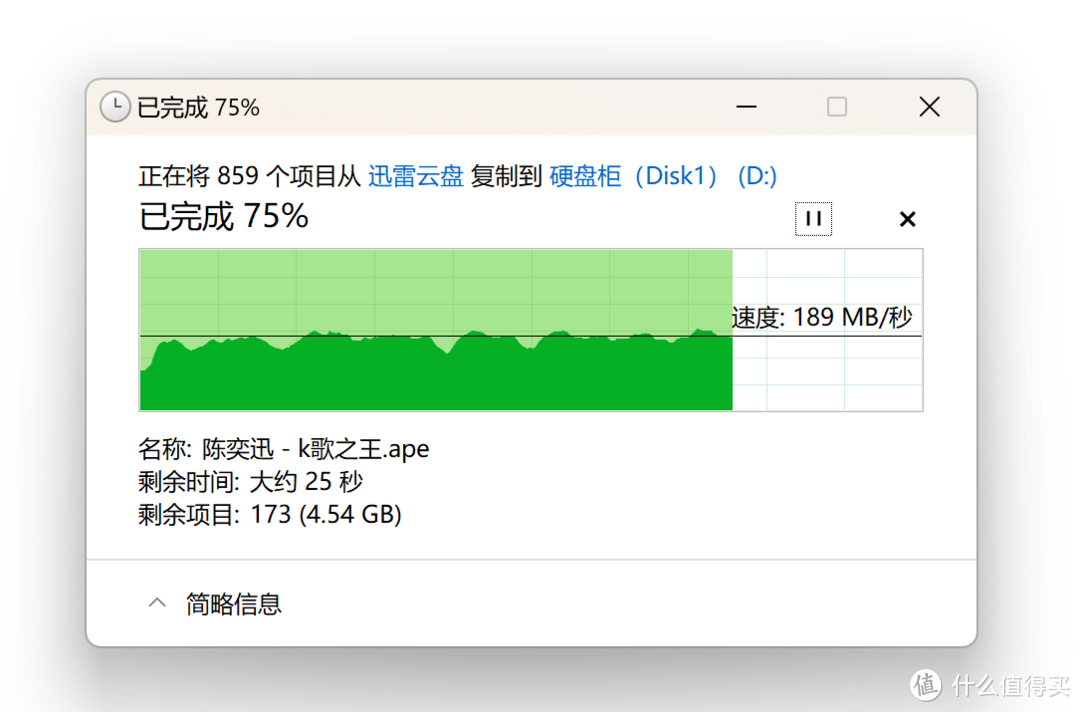Close the copy dialog window
This screenshot has height=712, width=1080.
click(x=929, y=107)
